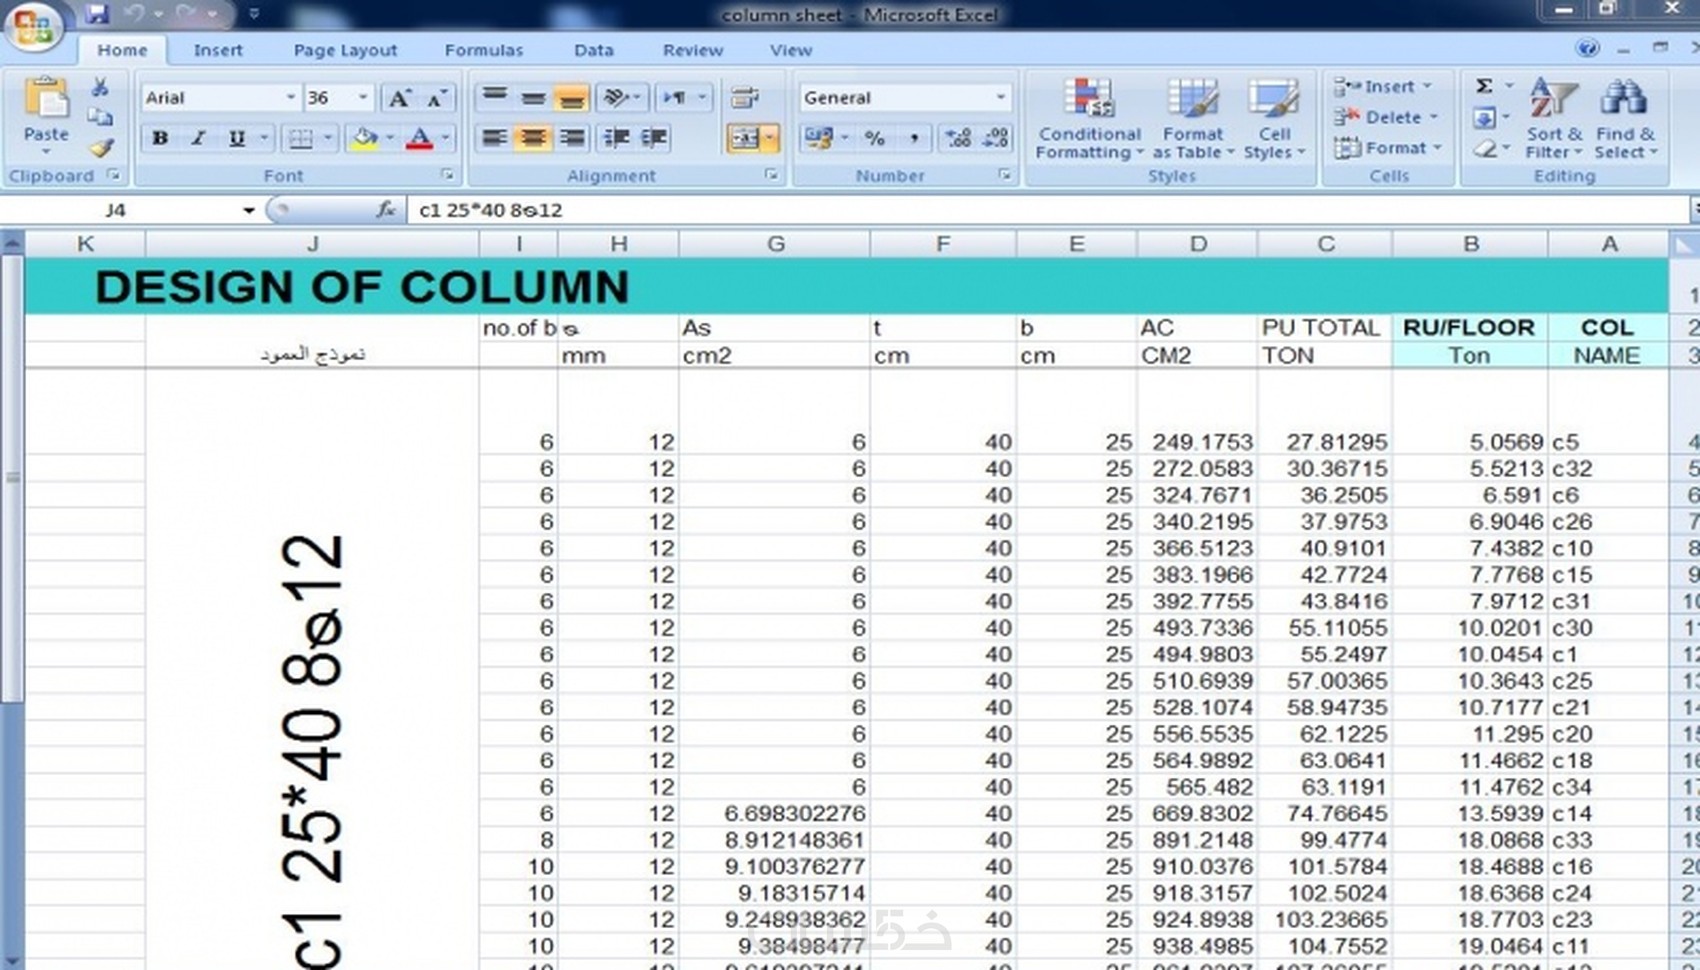The height and width of the screenshot is (970, 1700).
Task: Activate the Format Painter brush
Action: tap(100, 148)
